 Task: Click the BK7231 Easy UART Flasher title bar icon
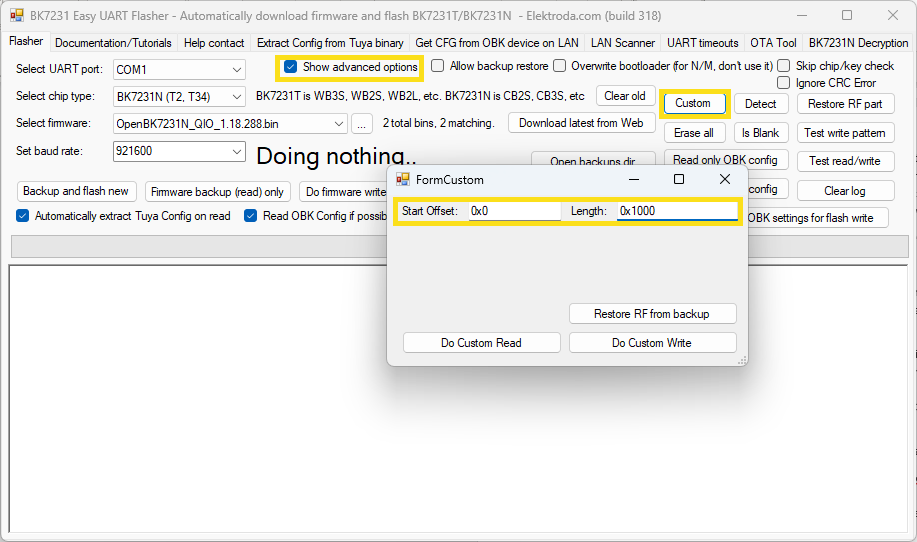click(17, 15)
